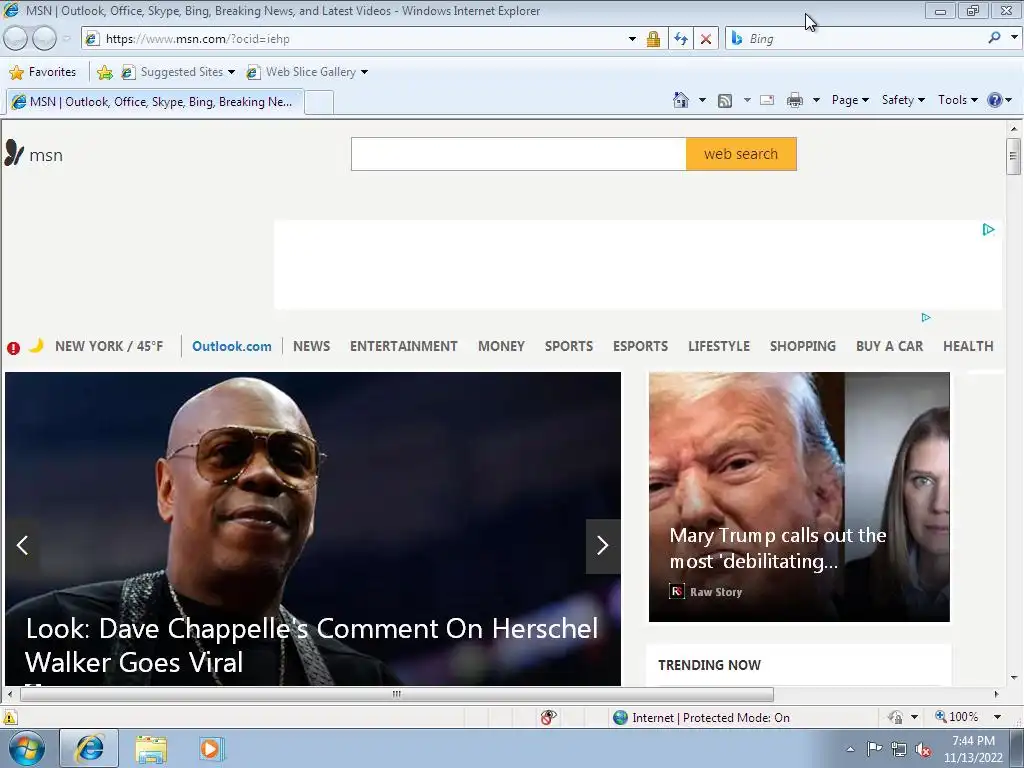This screenshot has height=768, width=1024.
Task: Show hidden tray icons arrow
Action: tap(850, 749)
